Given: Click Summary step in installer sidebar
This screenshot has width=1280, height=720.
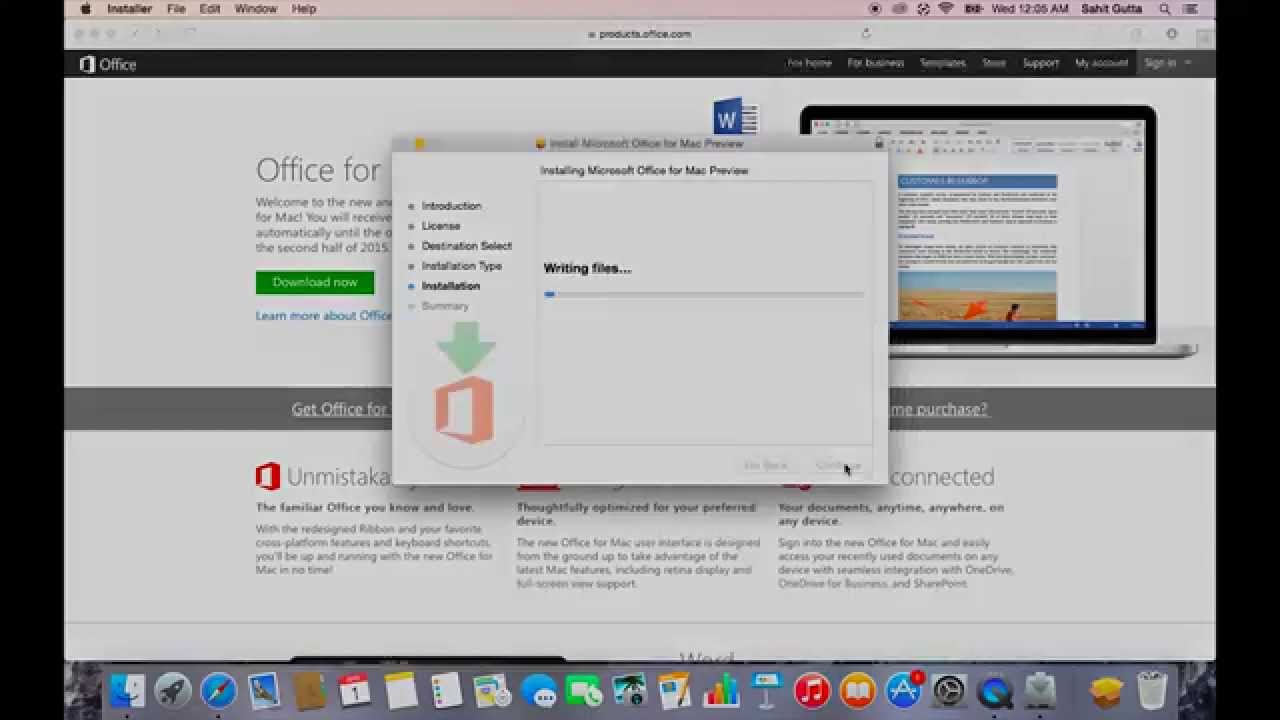Looking at the screenshot, I should tap(445, 306).
